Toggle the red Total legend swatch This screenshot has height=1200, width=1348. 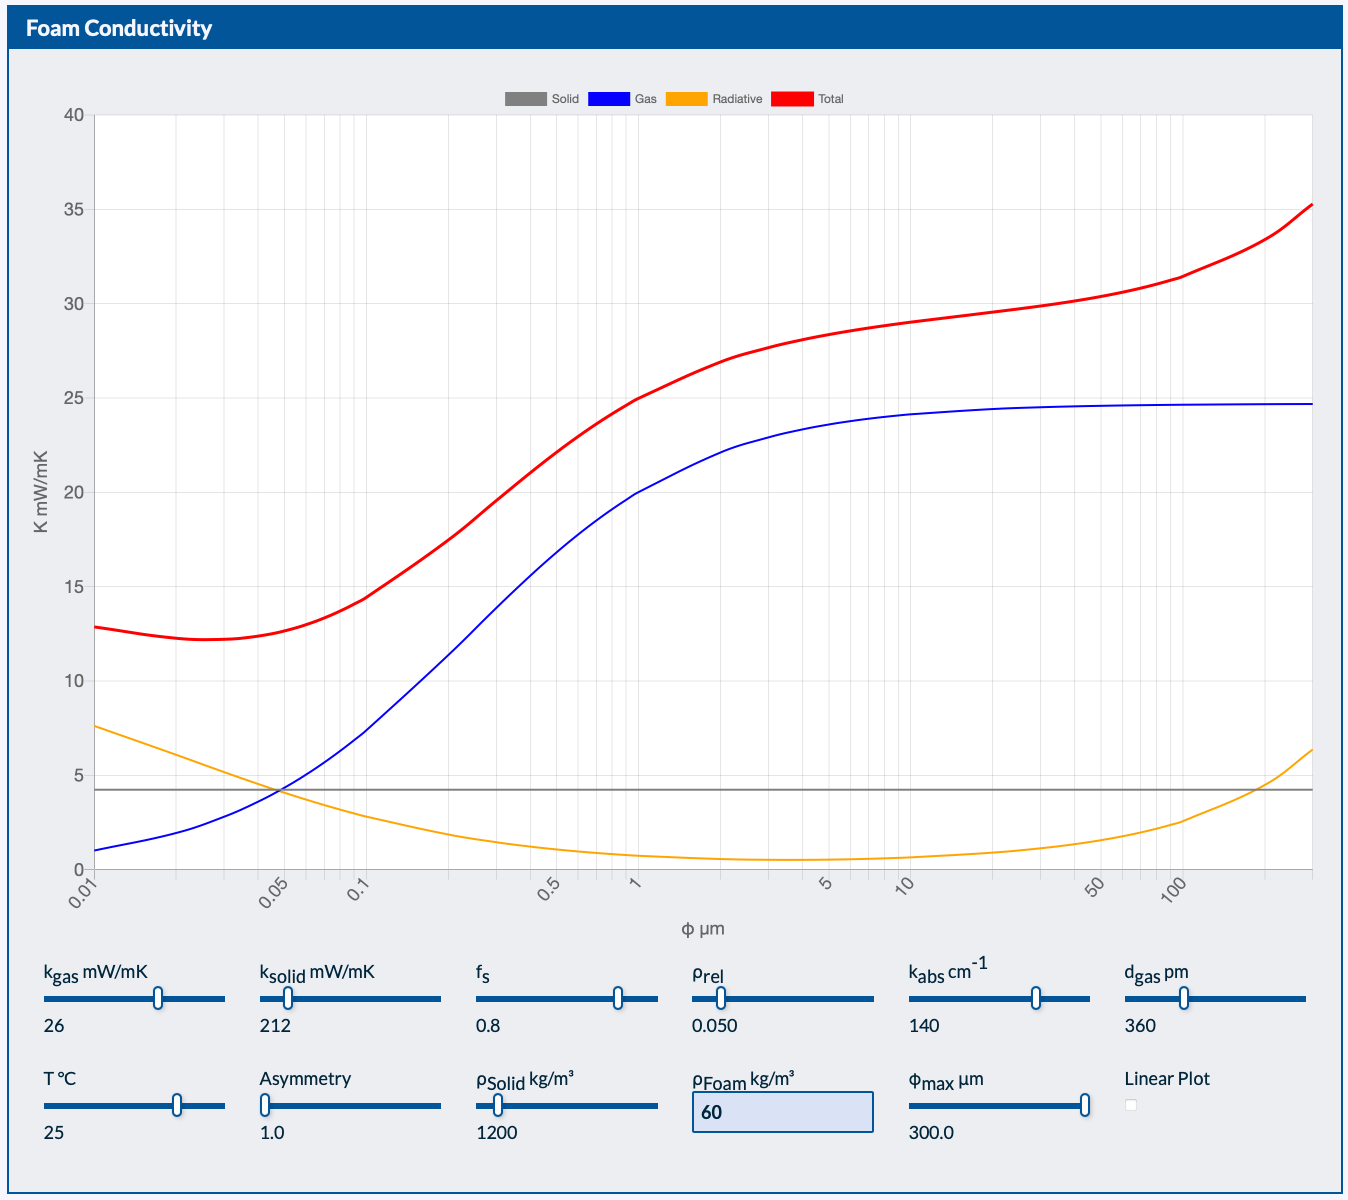791,99
